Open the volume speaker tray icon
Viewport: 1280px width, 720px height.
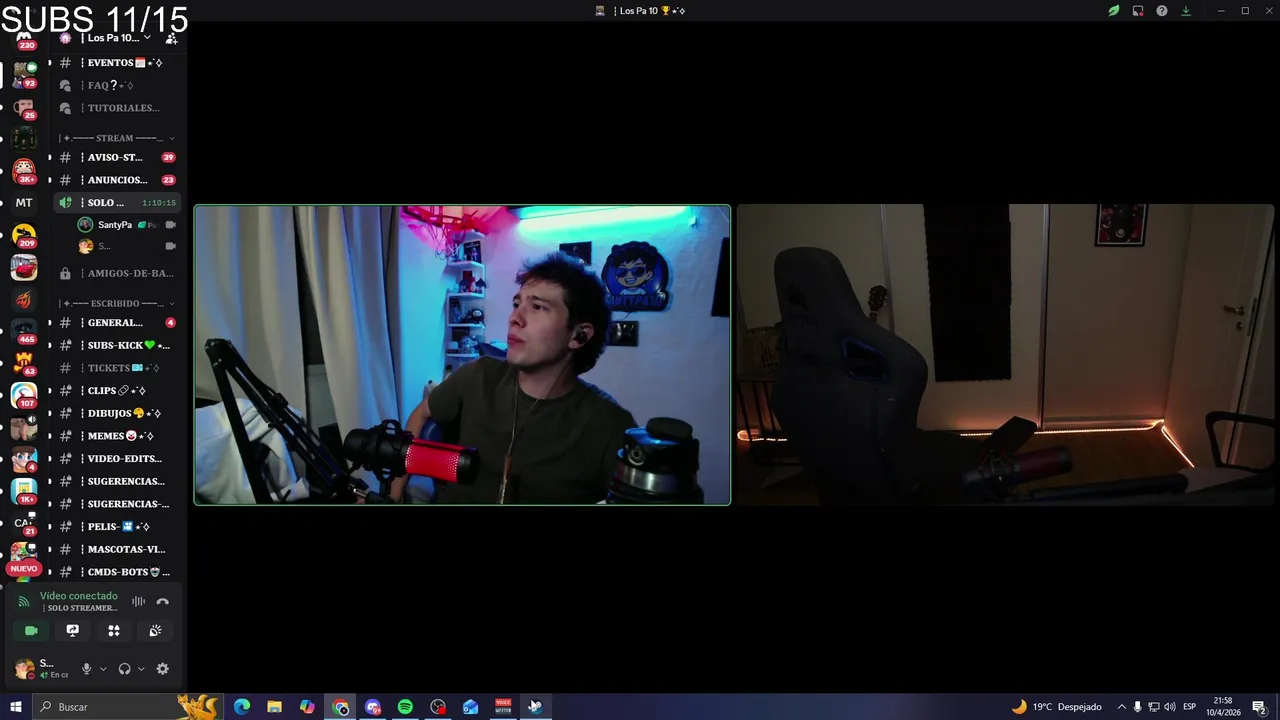[x=1169, y=707]
